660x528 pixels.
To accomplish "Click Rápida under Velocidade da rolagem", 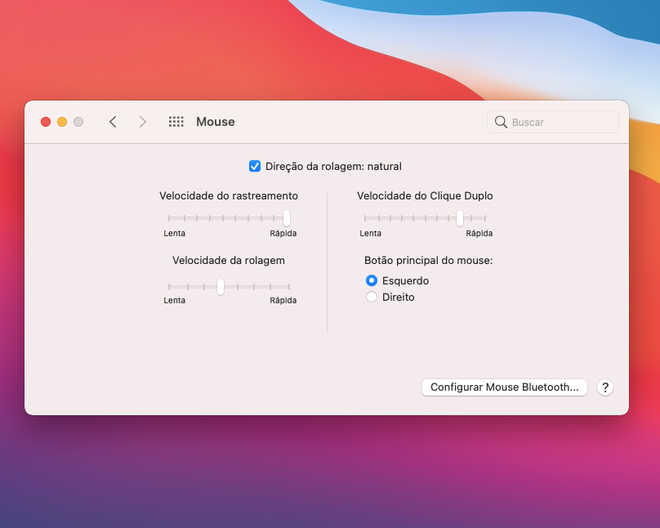I will (x=283, y=300).
